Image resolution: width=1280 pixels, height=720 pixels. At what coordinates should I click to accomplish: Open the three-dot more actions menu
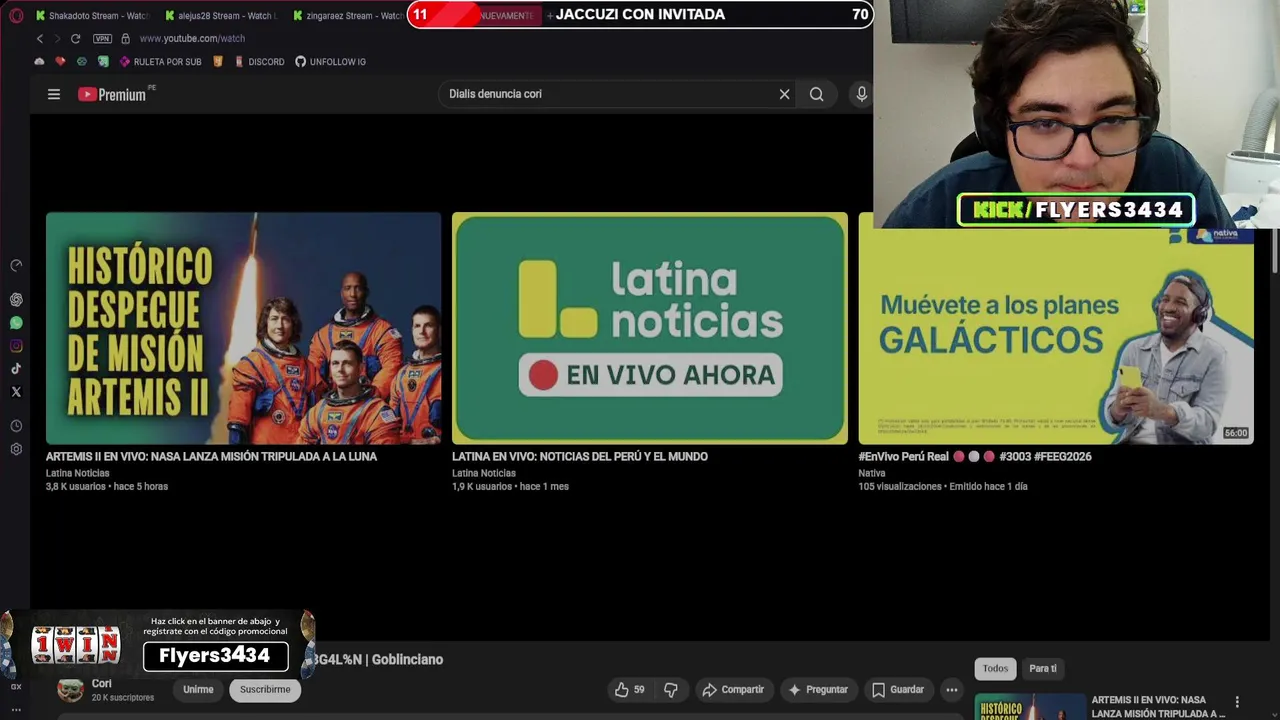[x=952, y=689]
